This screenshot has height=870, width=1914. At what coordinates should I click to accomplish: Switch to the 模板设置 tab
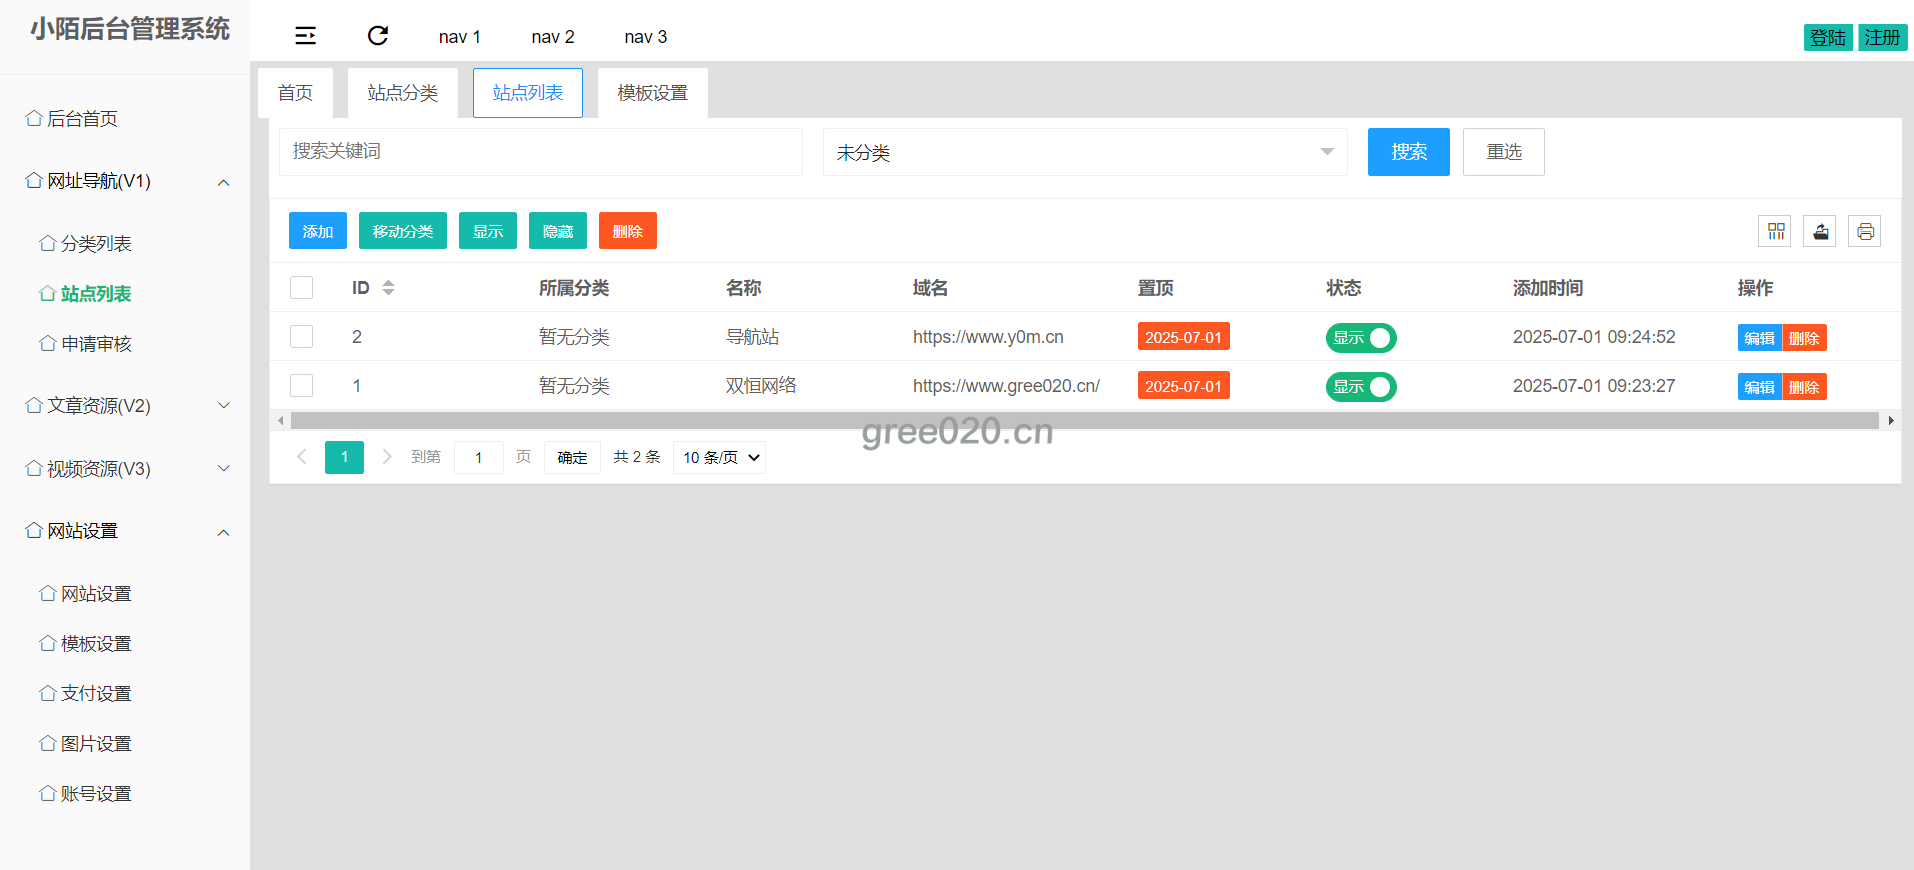pos(652,93)
